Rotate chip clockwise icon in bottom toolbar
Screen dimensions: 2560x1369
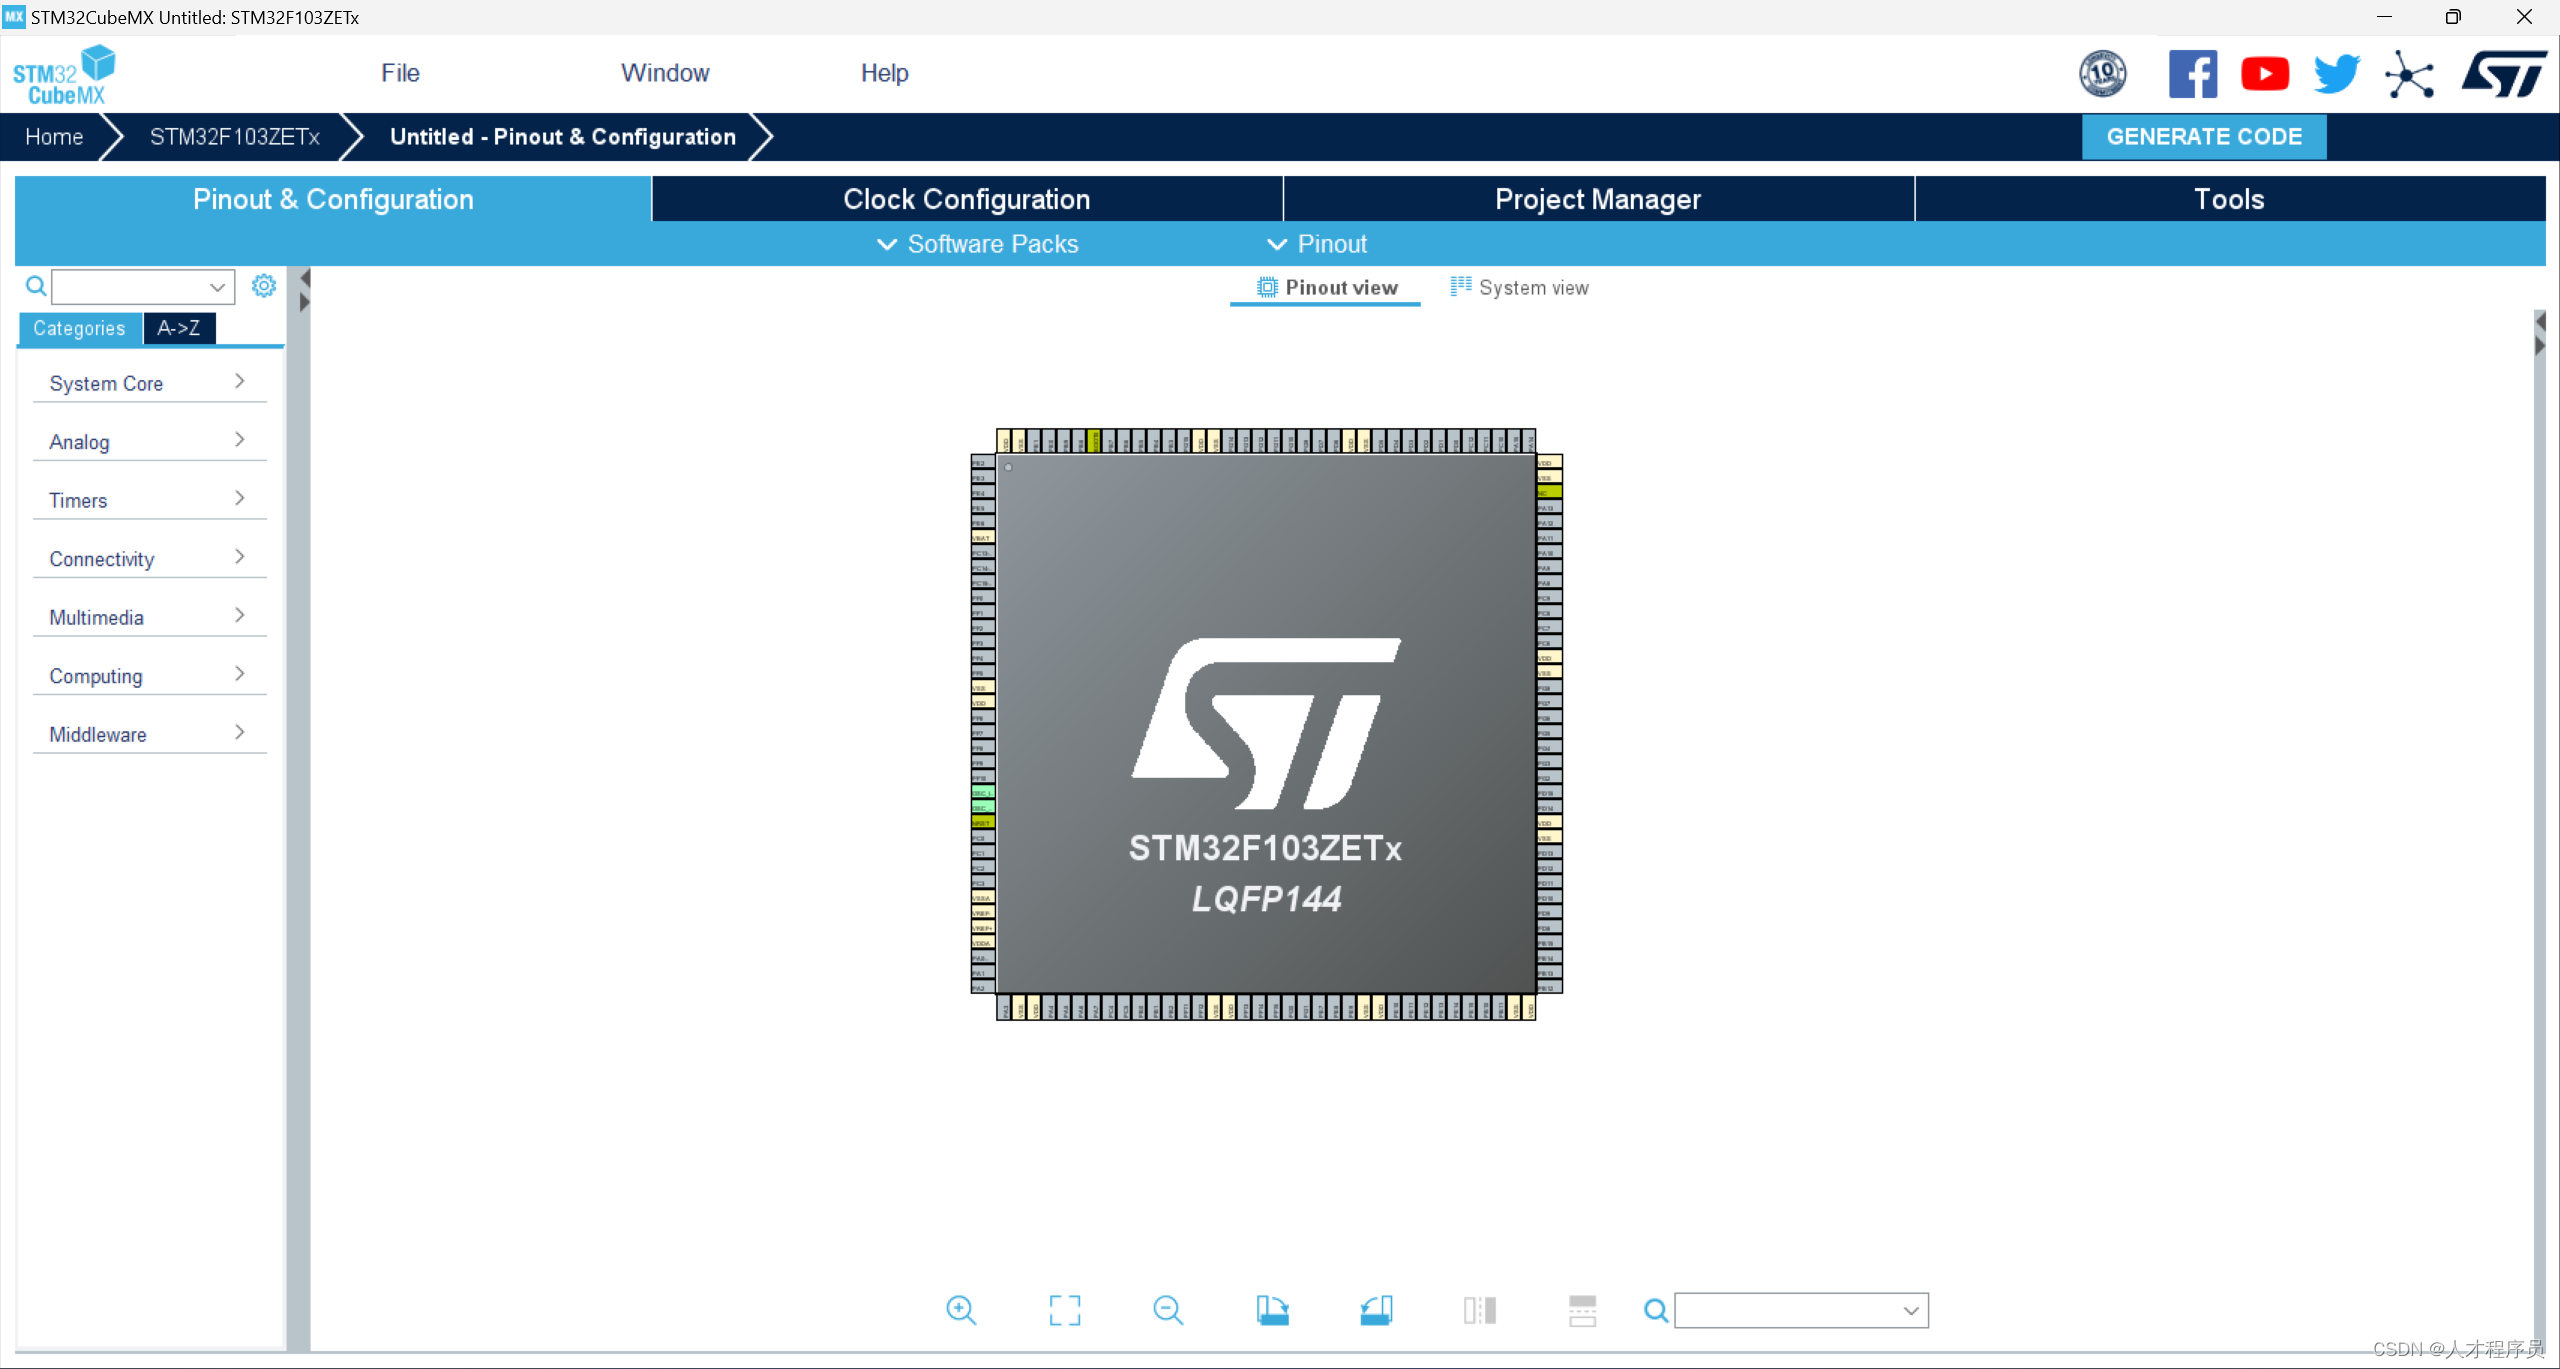pyautogui.click(x=1273, y=1310)
